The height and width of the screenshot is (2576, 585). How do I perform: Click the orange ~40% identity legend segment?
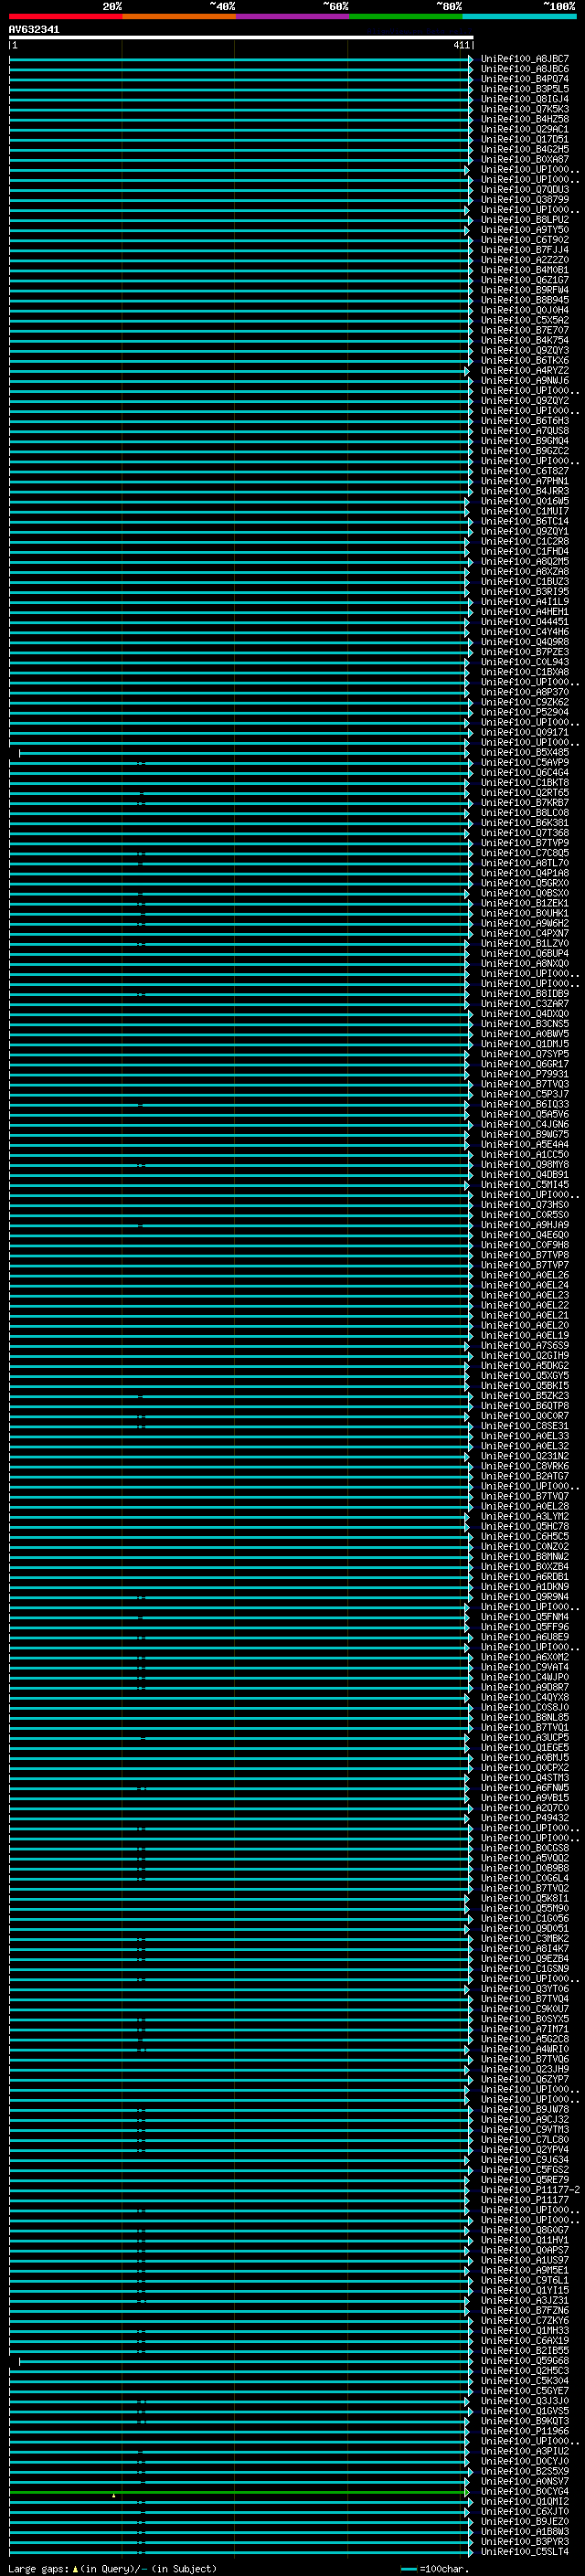click(x=179, y=16)
